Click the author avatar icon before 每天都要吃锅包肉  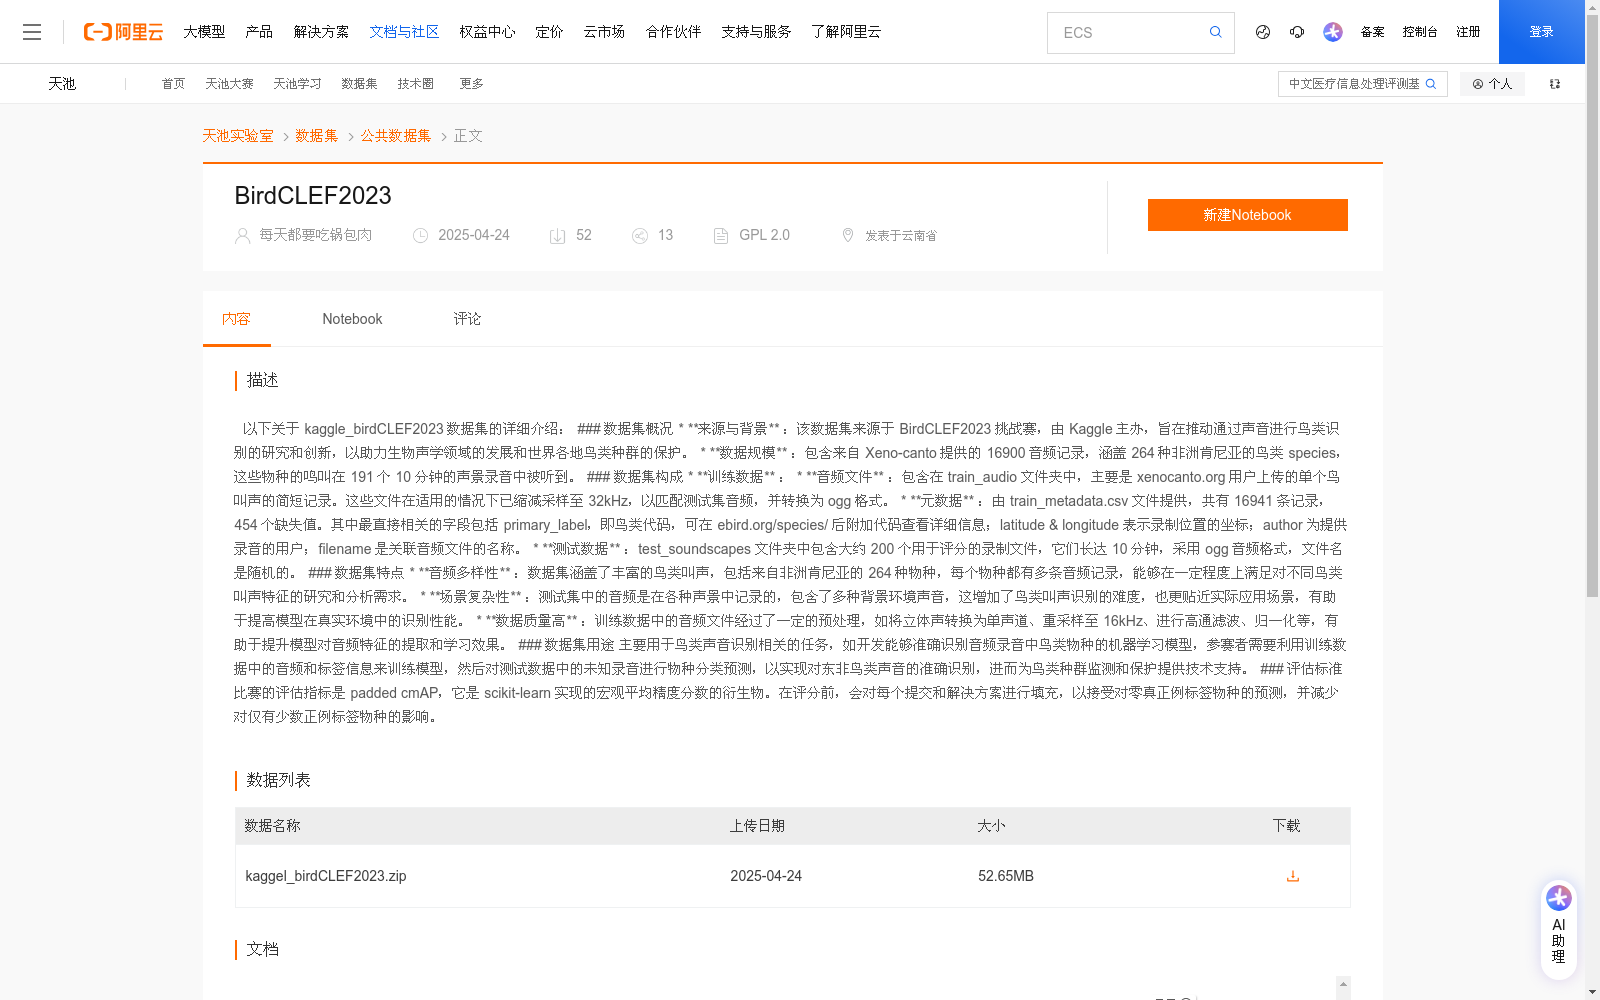click(x=242, y=236)
